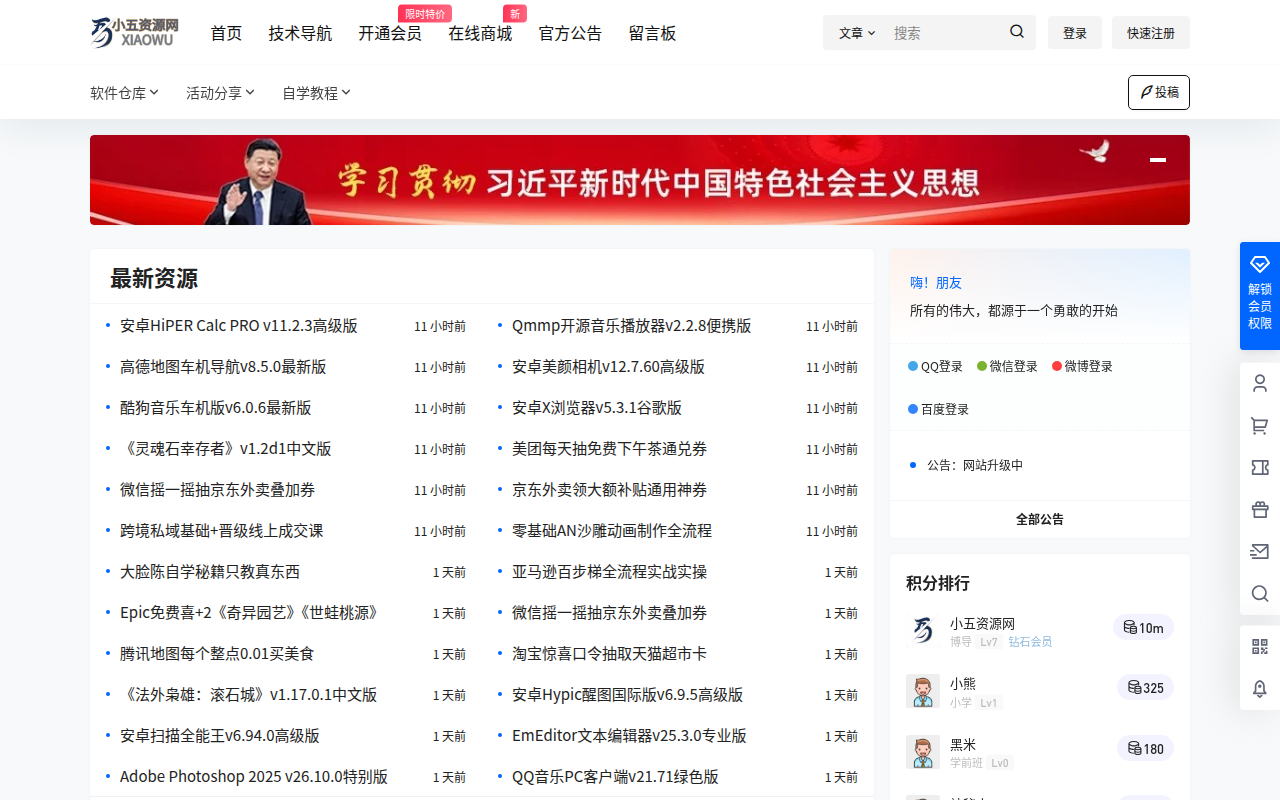1280x800 pixels.
Task: Open 京东外卖领大额补贴通用神券
Action: [610, 490]
